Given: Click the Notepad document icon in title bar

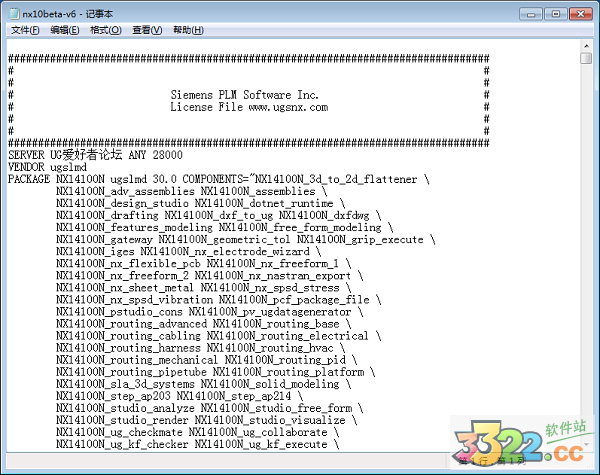Looking at the screenshot, I should pyautogui.click(x=14, y=14).
